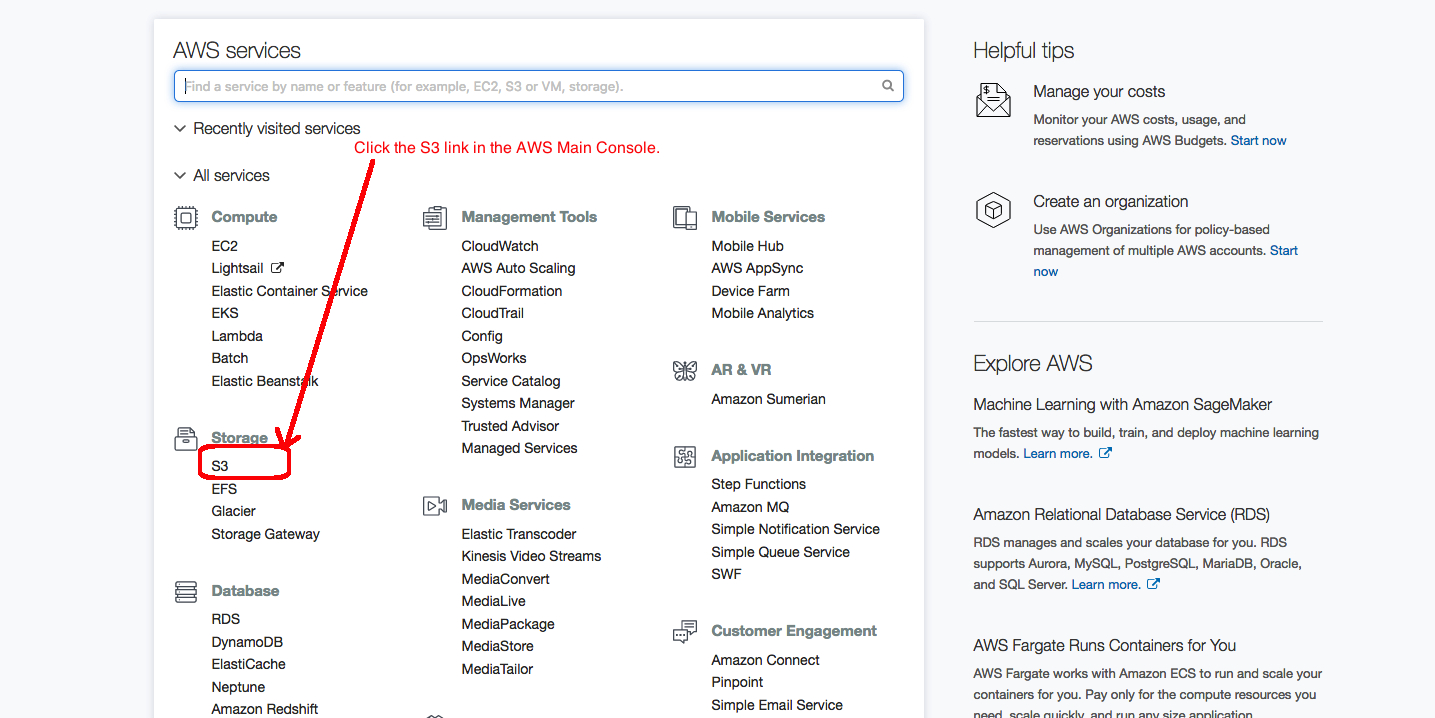Click the Compute category chip icon
The height and width of the screenshot is (718, 1435).
coord(186,217)
